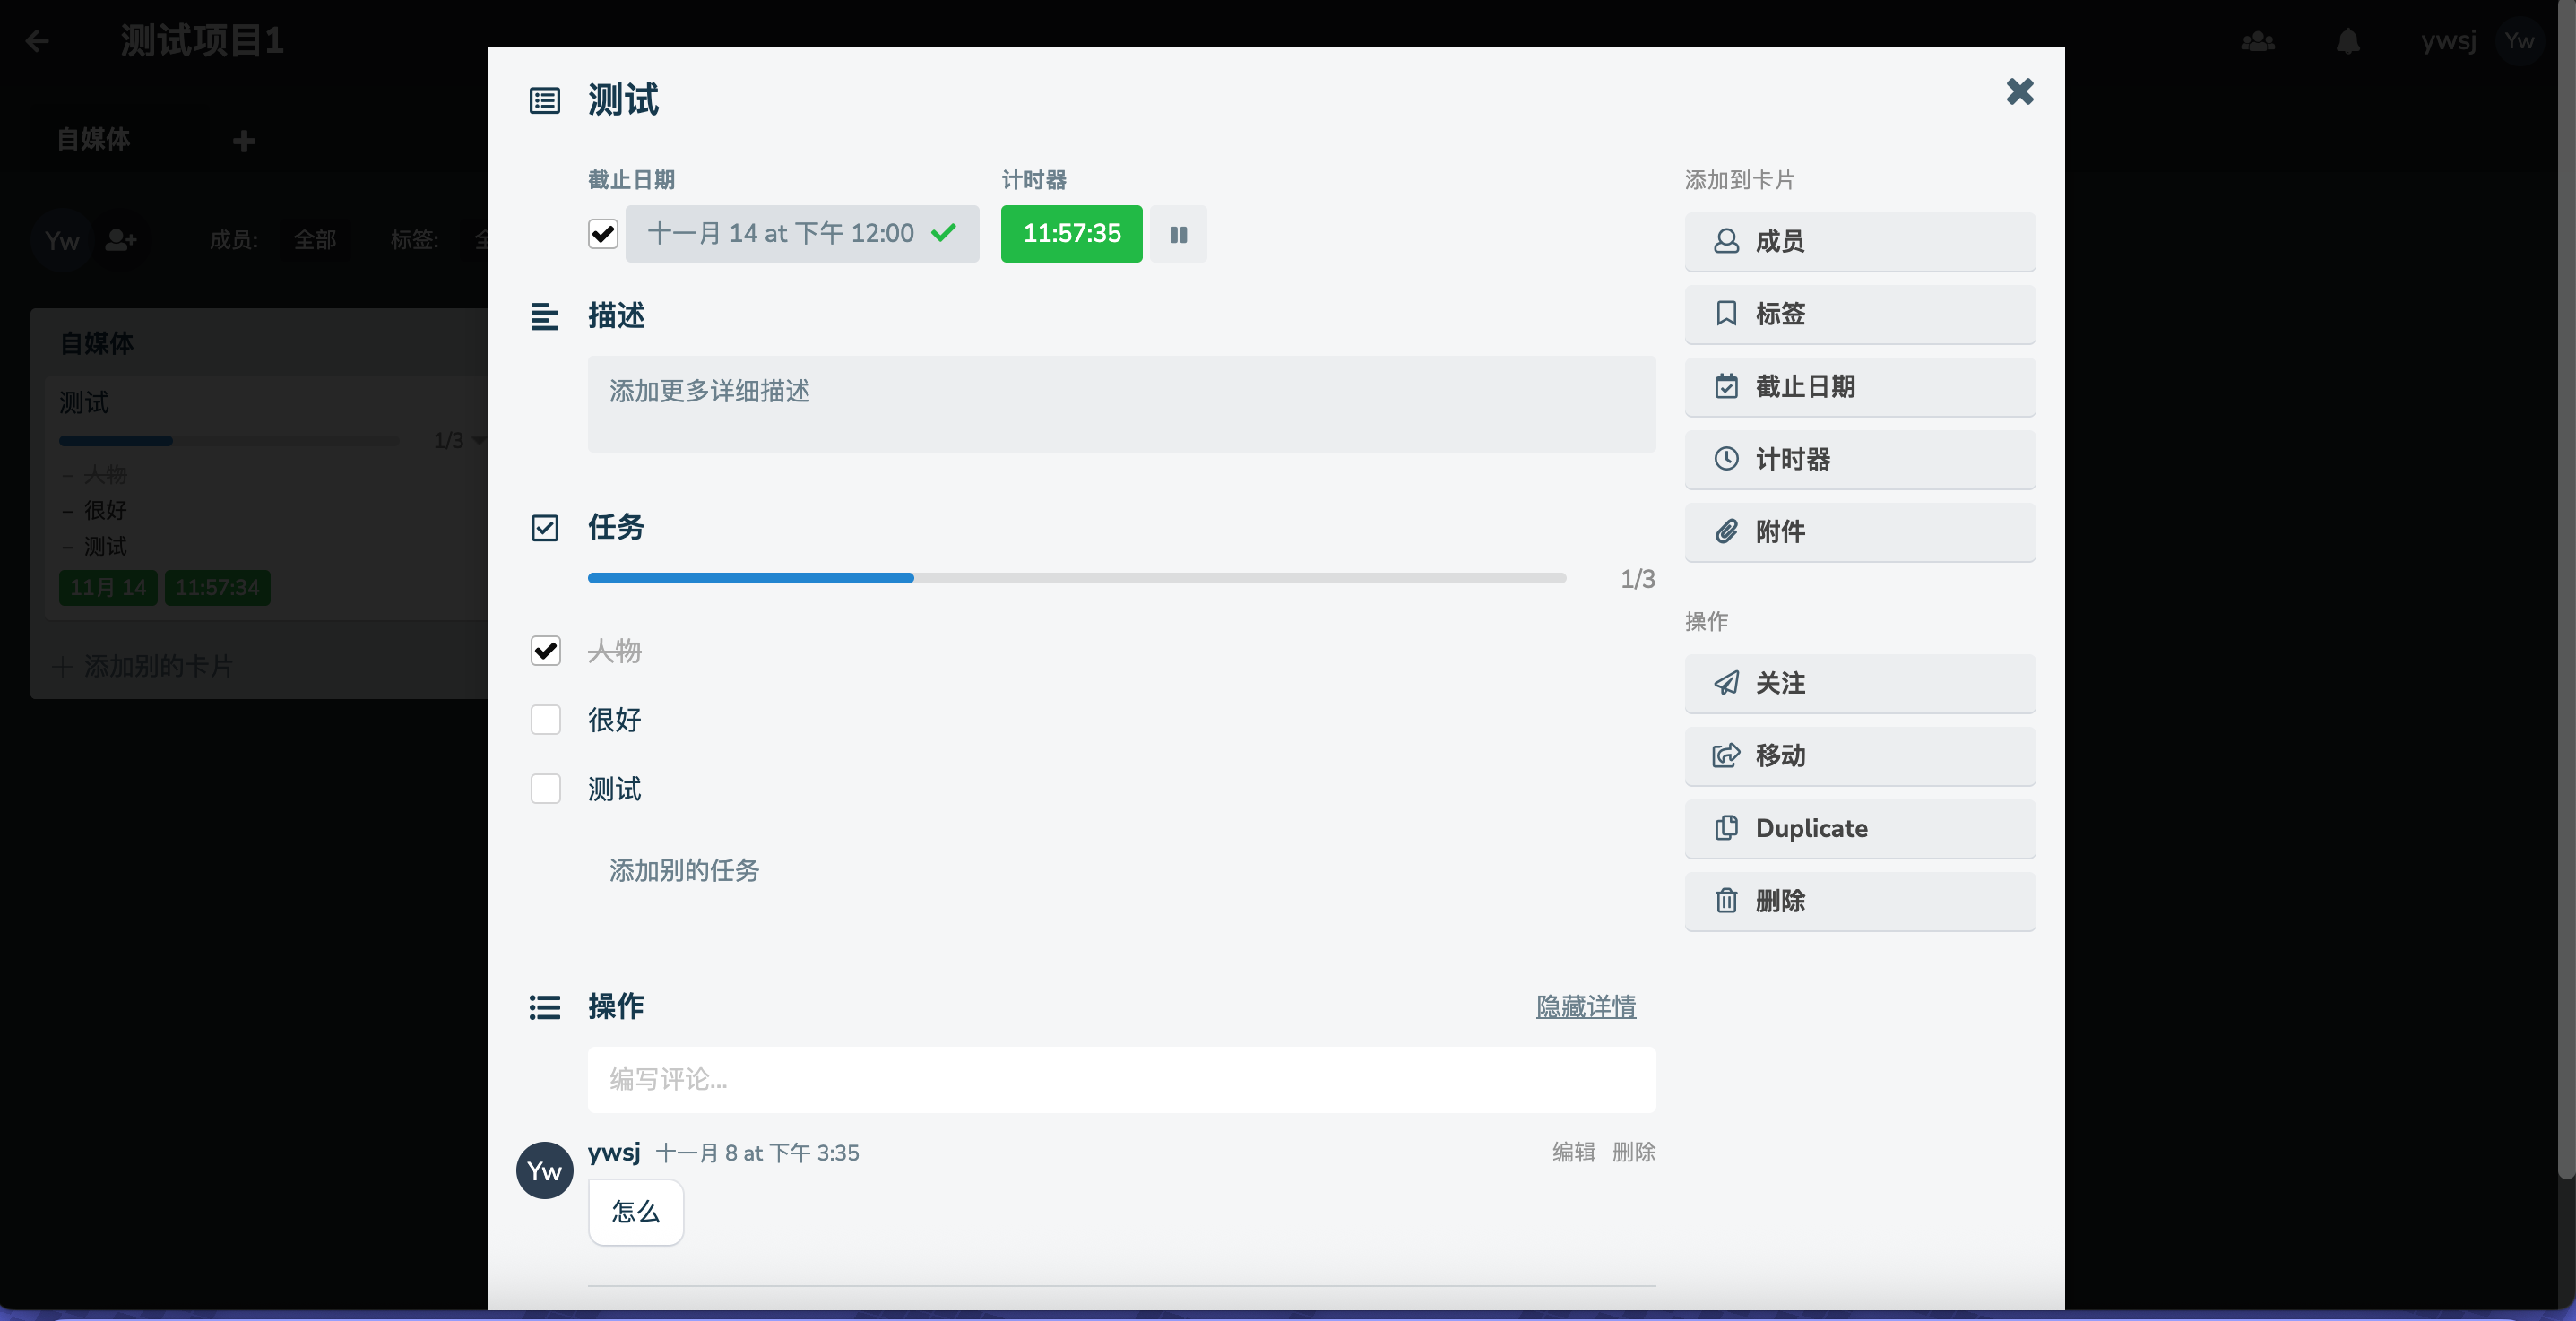Uncheck the due date completed checkbox

coord(603,234)
